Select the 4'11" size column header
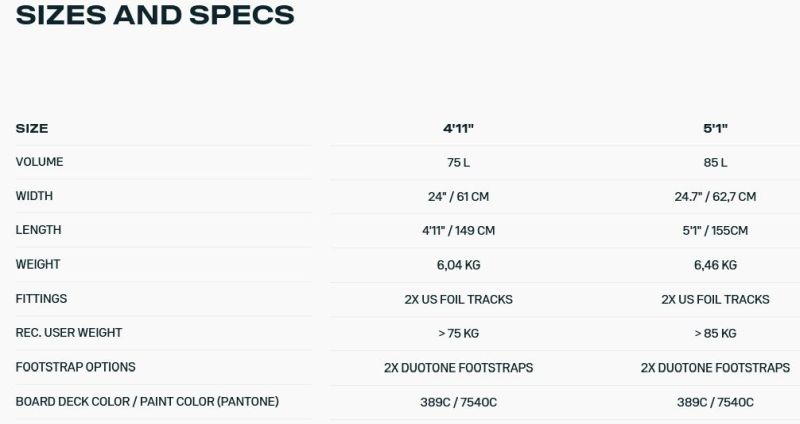Image resolution: width=800 pixels, height=424 pixels. point(458,128)
